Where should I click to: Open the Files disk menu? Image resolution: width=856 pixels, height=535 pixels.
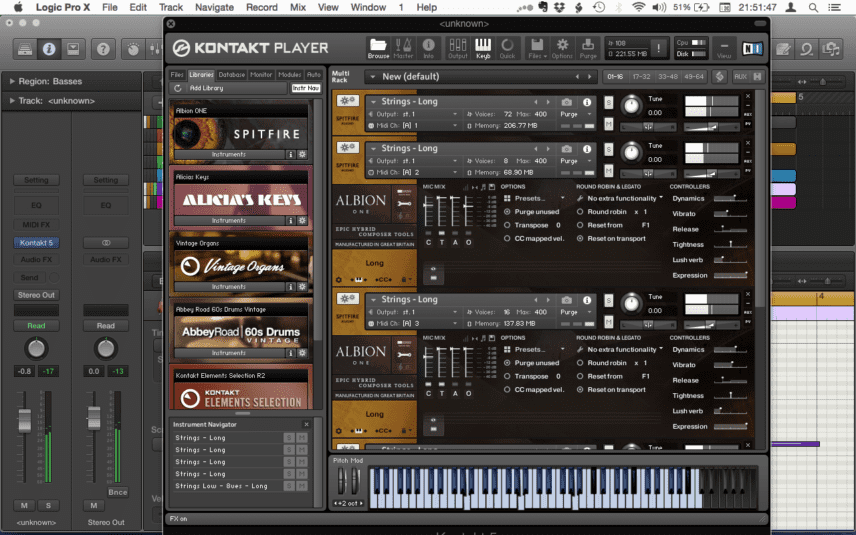[537, 48]
